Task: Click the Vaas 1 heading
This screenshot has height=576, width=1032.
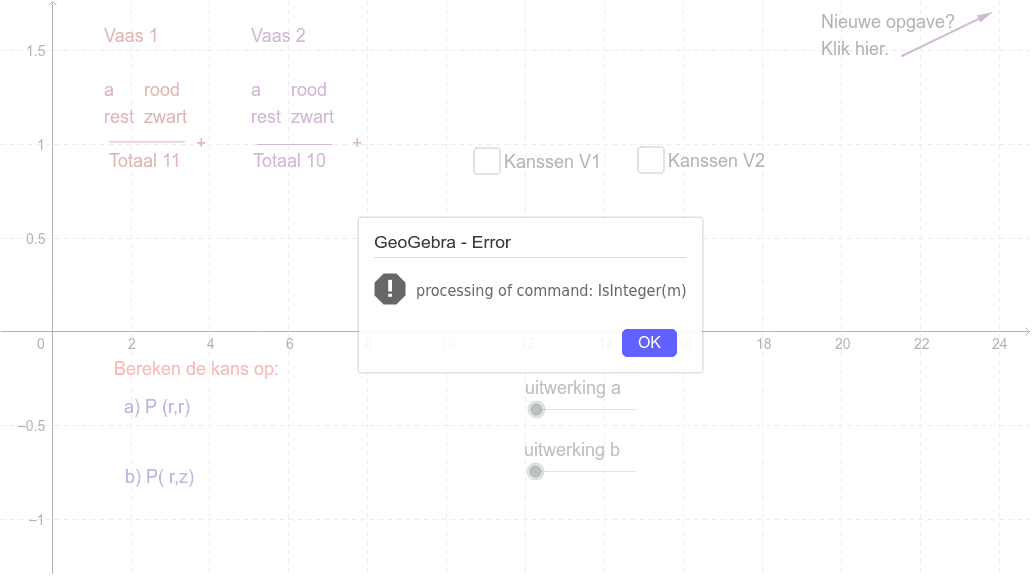Action: coord(130,36)
